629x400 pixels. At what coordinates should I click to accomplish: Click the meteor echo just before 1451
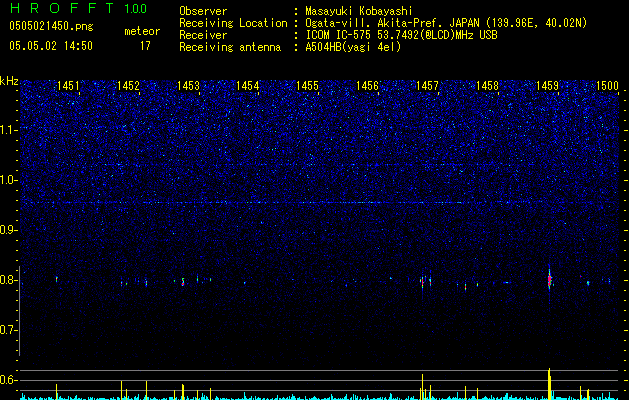57,279
